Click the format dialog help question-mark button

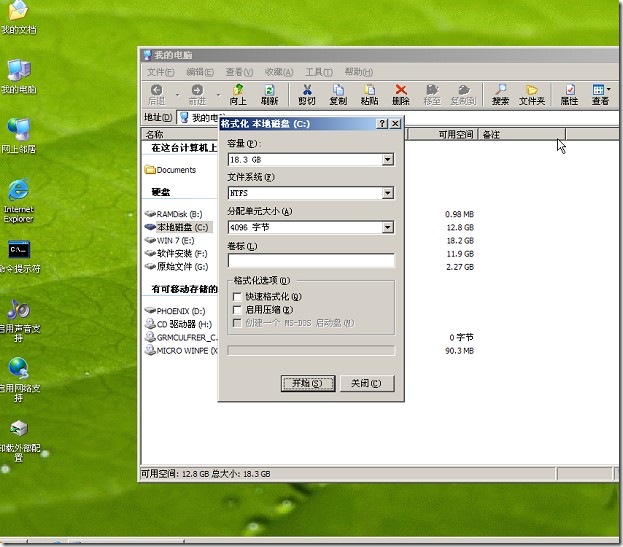382,124
